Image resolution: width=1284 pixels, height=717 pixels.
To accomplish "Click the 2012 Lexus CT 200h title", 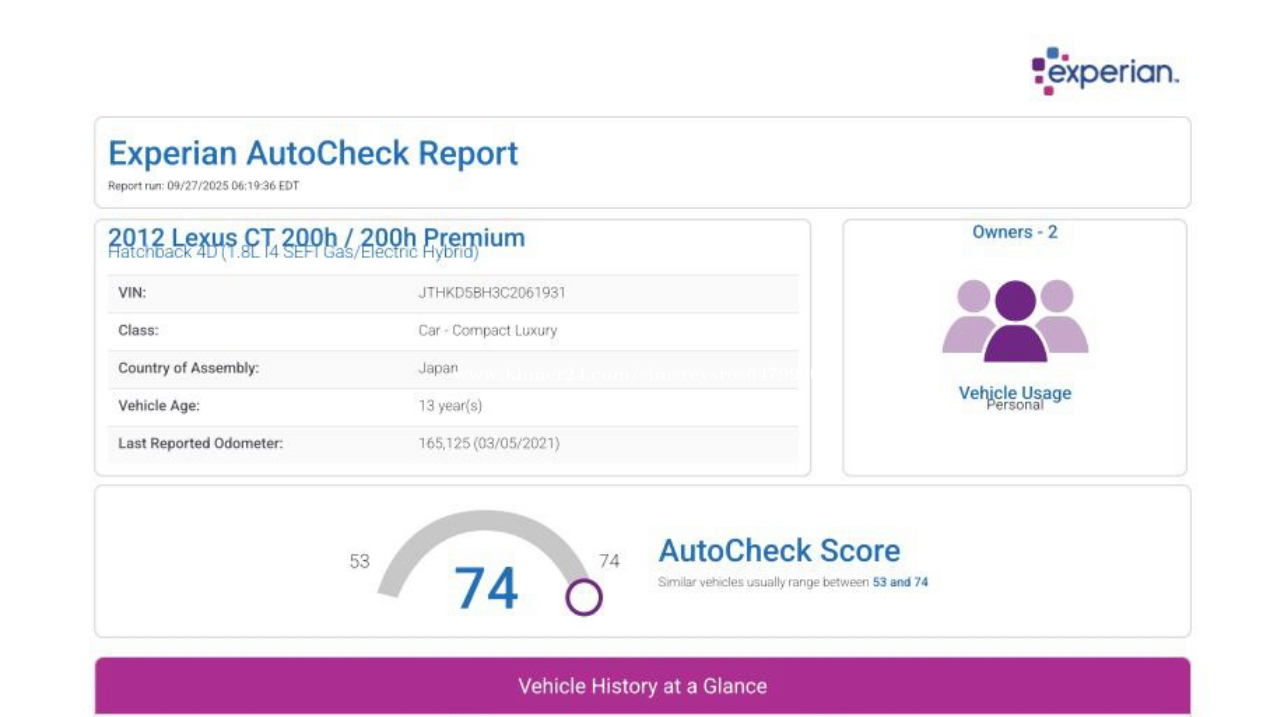I will (316, 237).
